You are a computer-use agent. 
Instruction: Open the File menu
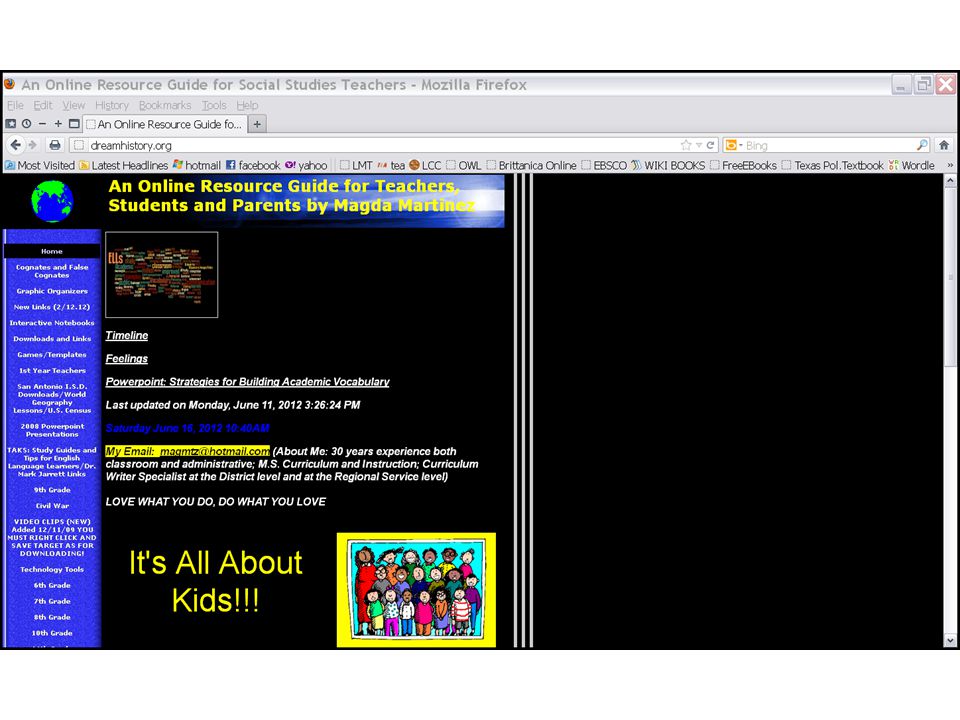tap(15, 105)
